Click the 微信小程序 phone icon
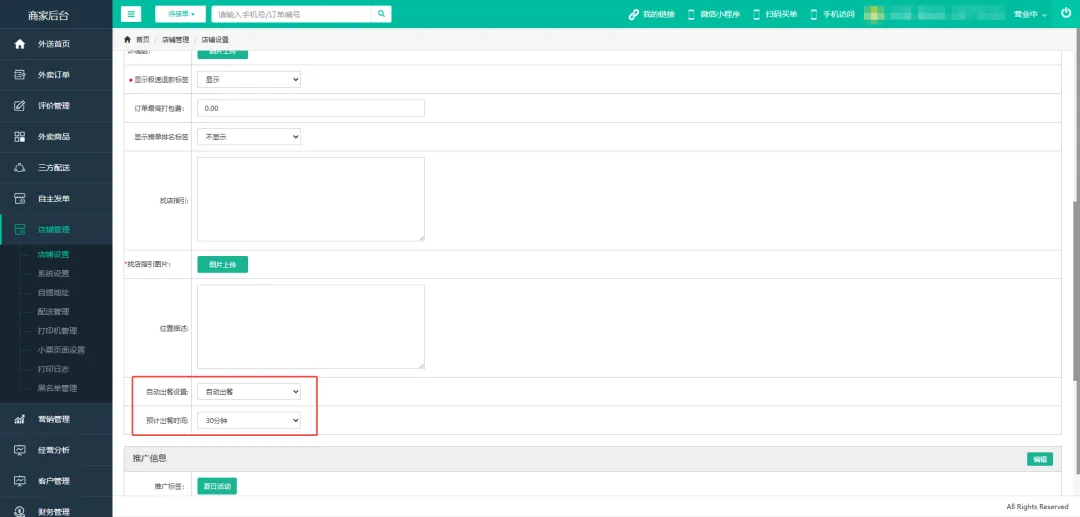Screen dimensions: 1080x517 [692, 14]
